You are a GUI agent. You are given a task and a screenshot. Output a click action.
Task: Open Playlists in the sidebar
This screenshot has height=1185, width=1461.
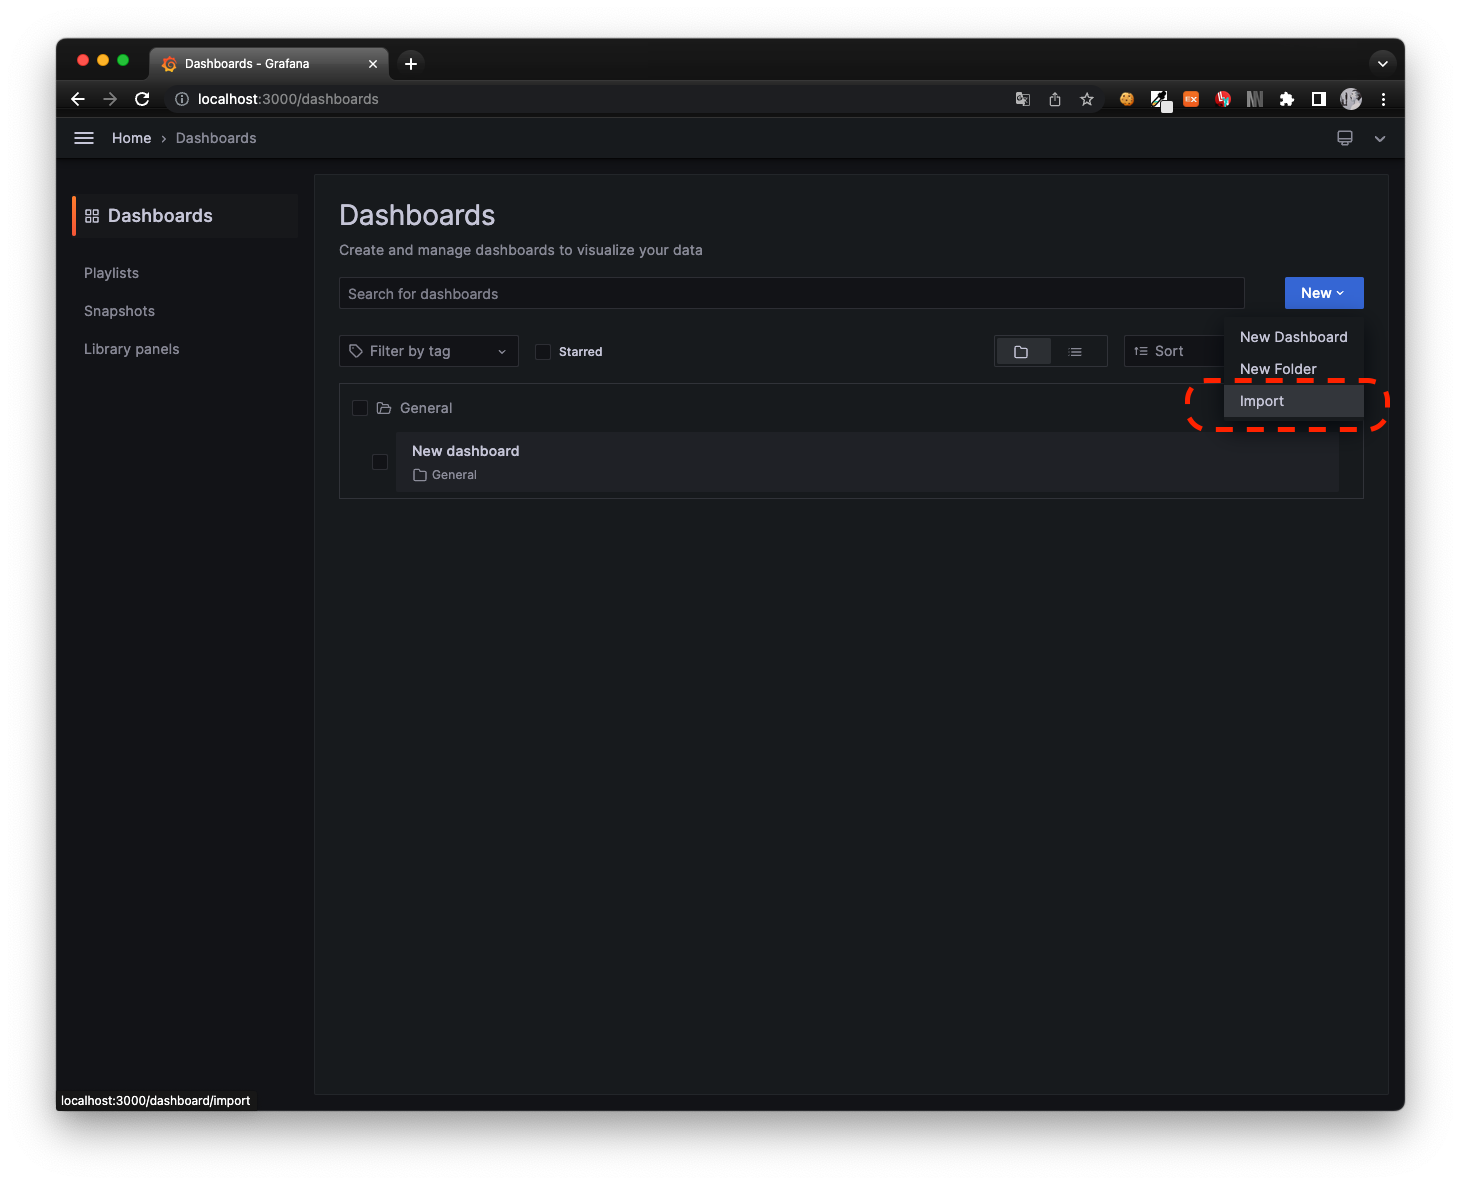pos(111,273)
